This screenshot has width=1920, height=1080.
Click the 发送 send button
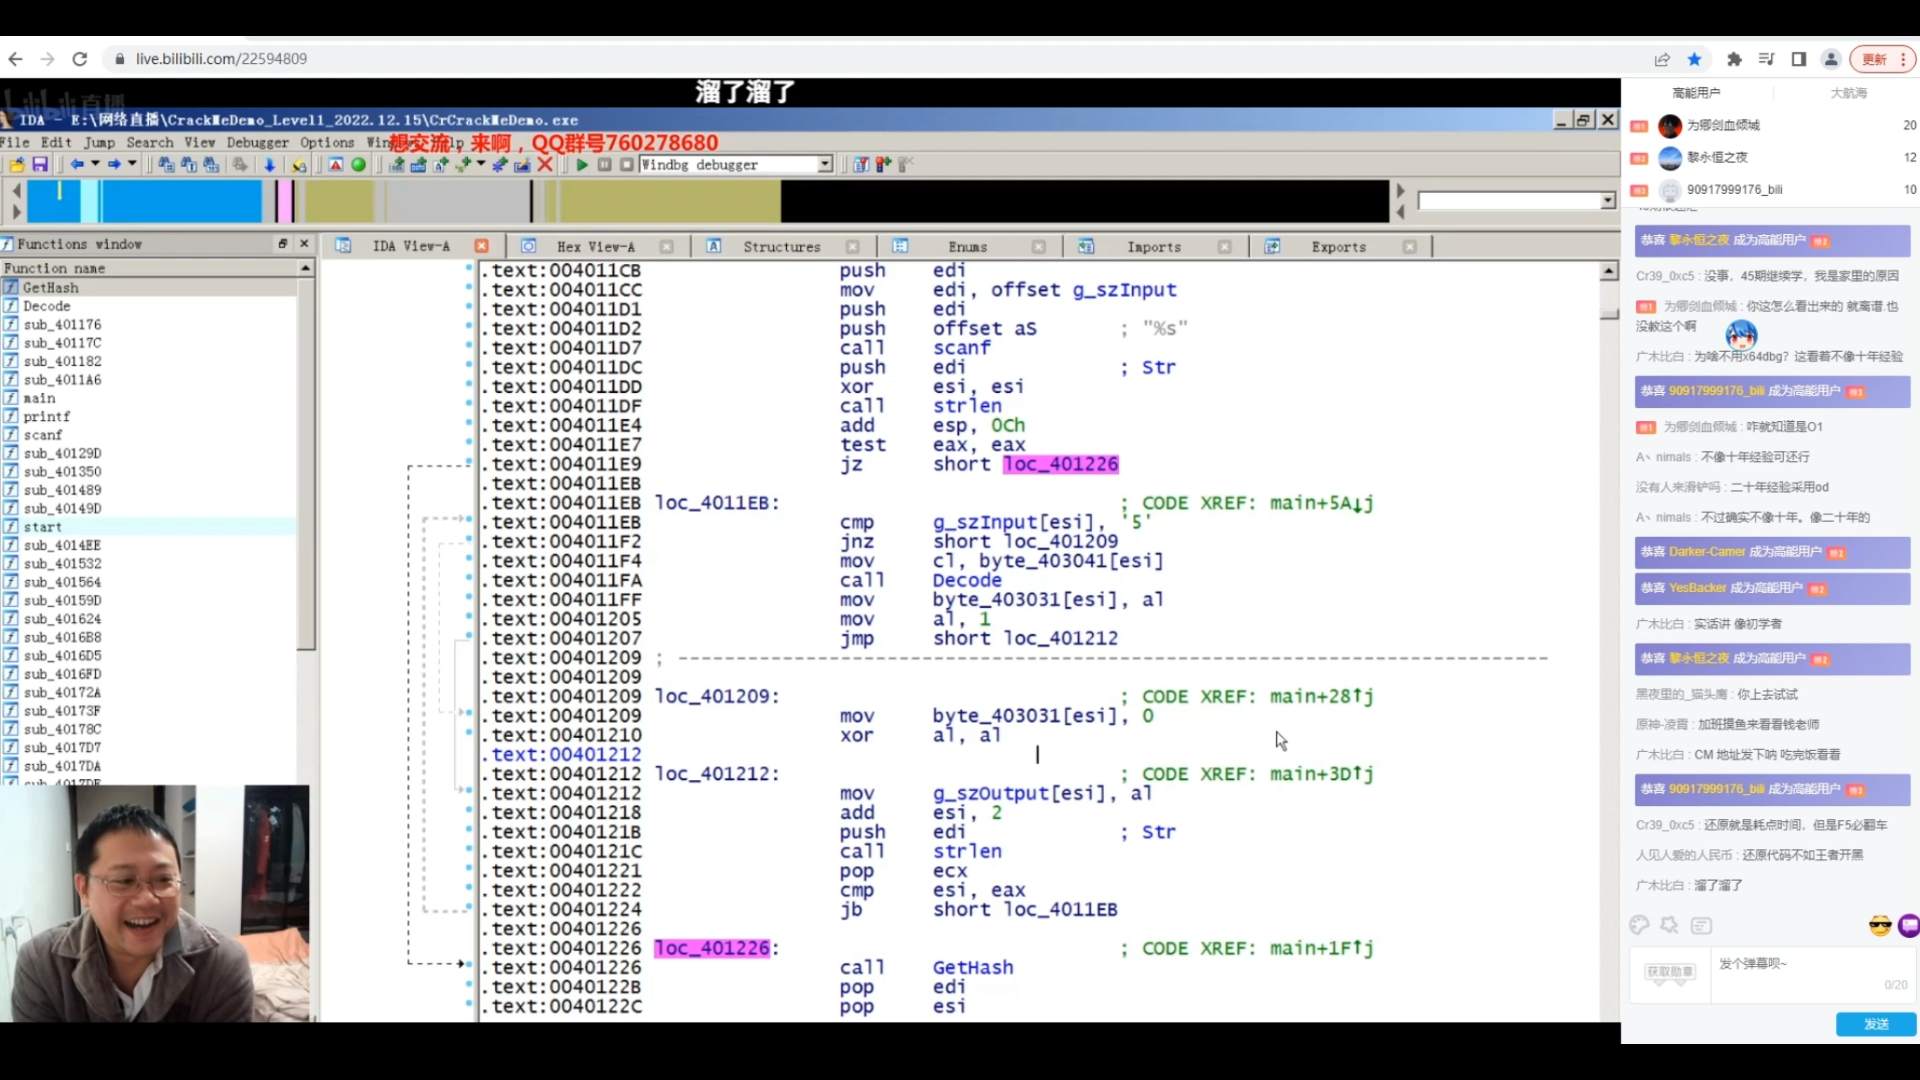point(1876,1024)
